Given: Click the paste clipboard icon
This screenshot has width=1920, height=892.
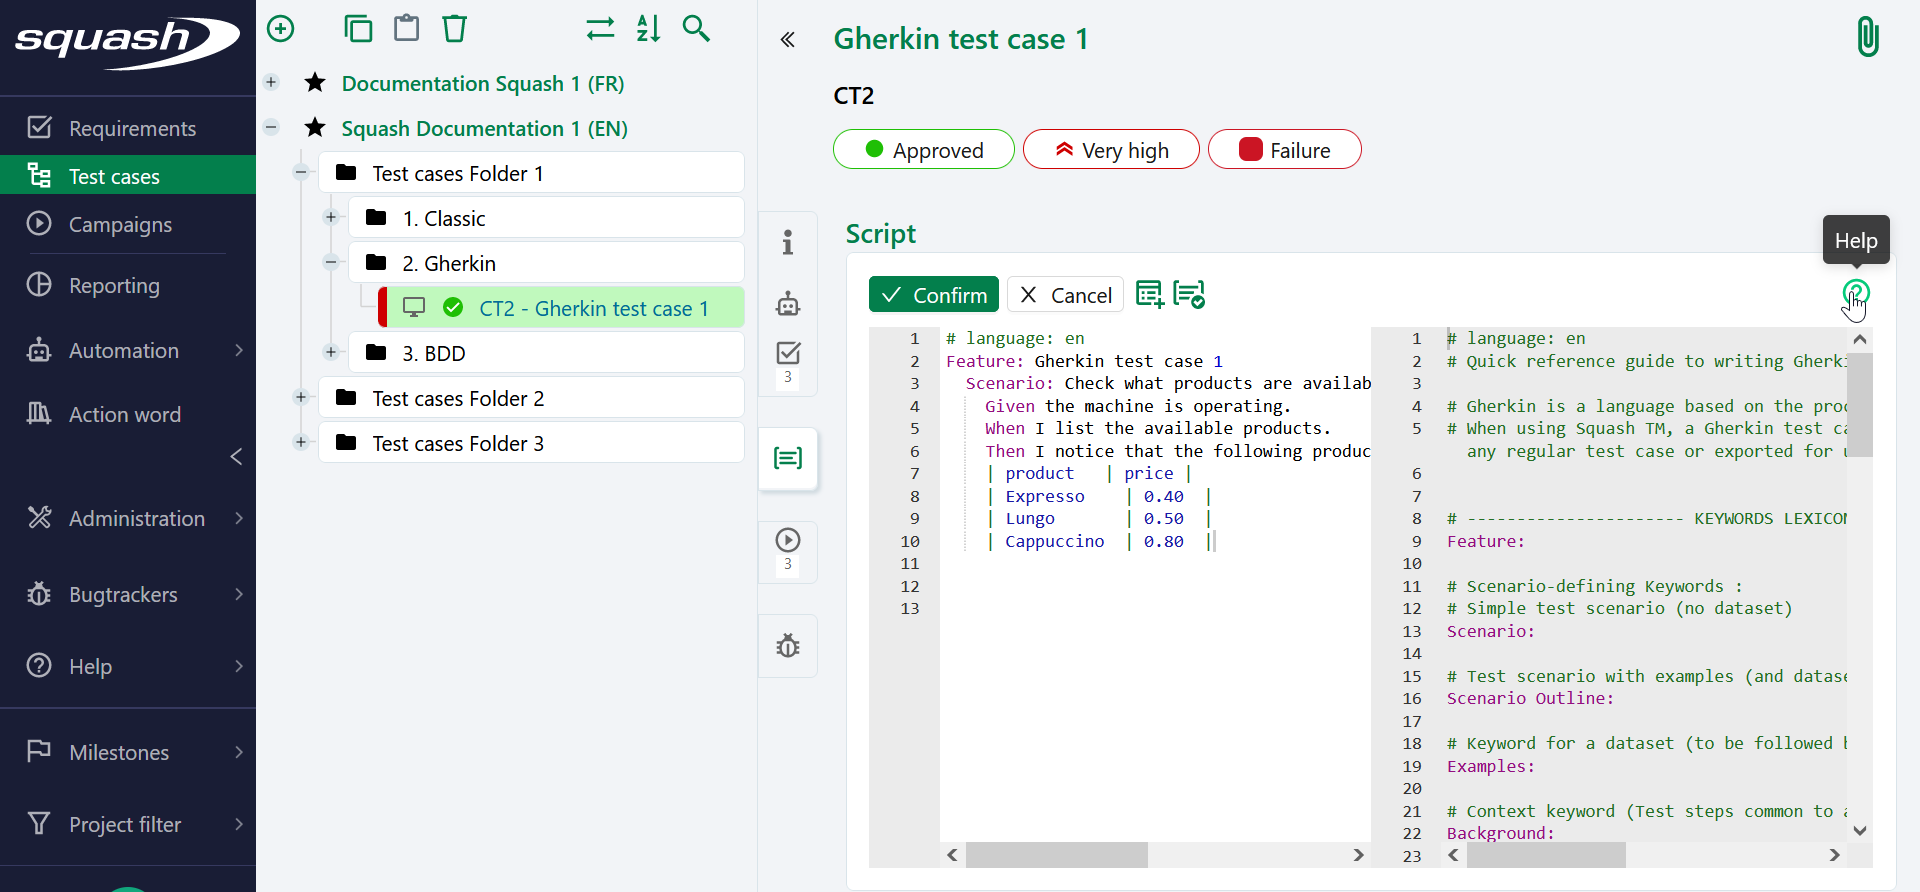Looking at the screenshot, I should 406,29.
